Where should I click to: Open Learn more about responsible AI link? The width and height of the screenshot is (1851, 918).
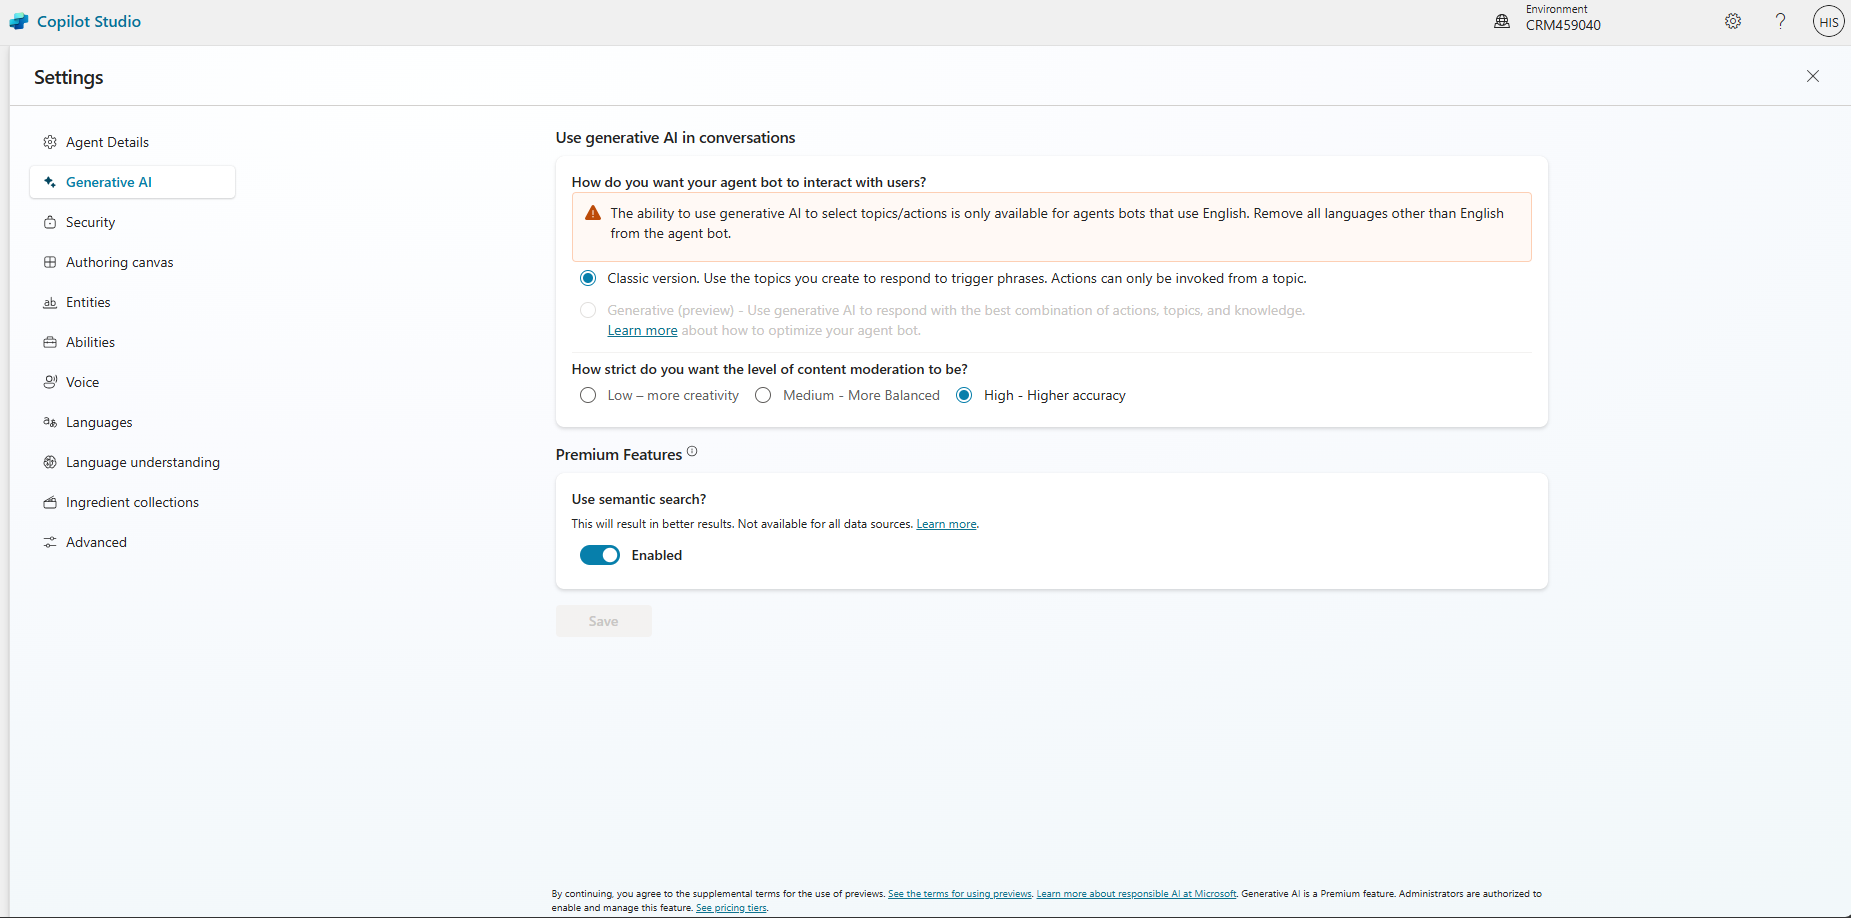(x=1136, y=894)
